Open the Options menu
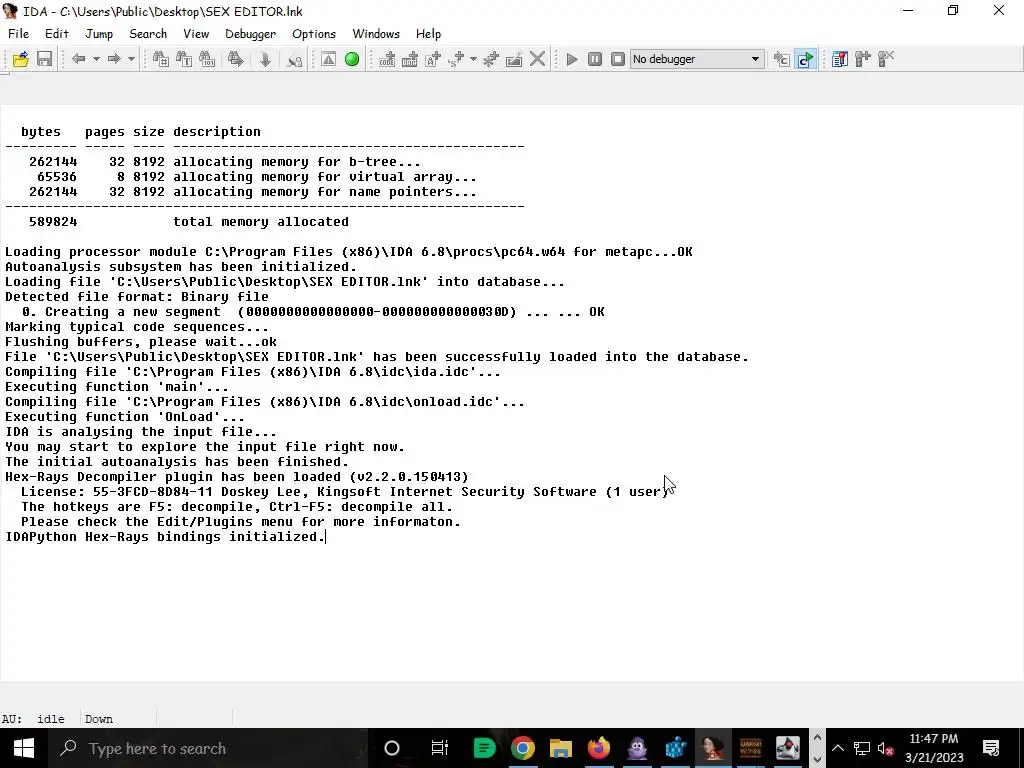Viewport: 1024px width, 768px height. (x=314, y=34)
